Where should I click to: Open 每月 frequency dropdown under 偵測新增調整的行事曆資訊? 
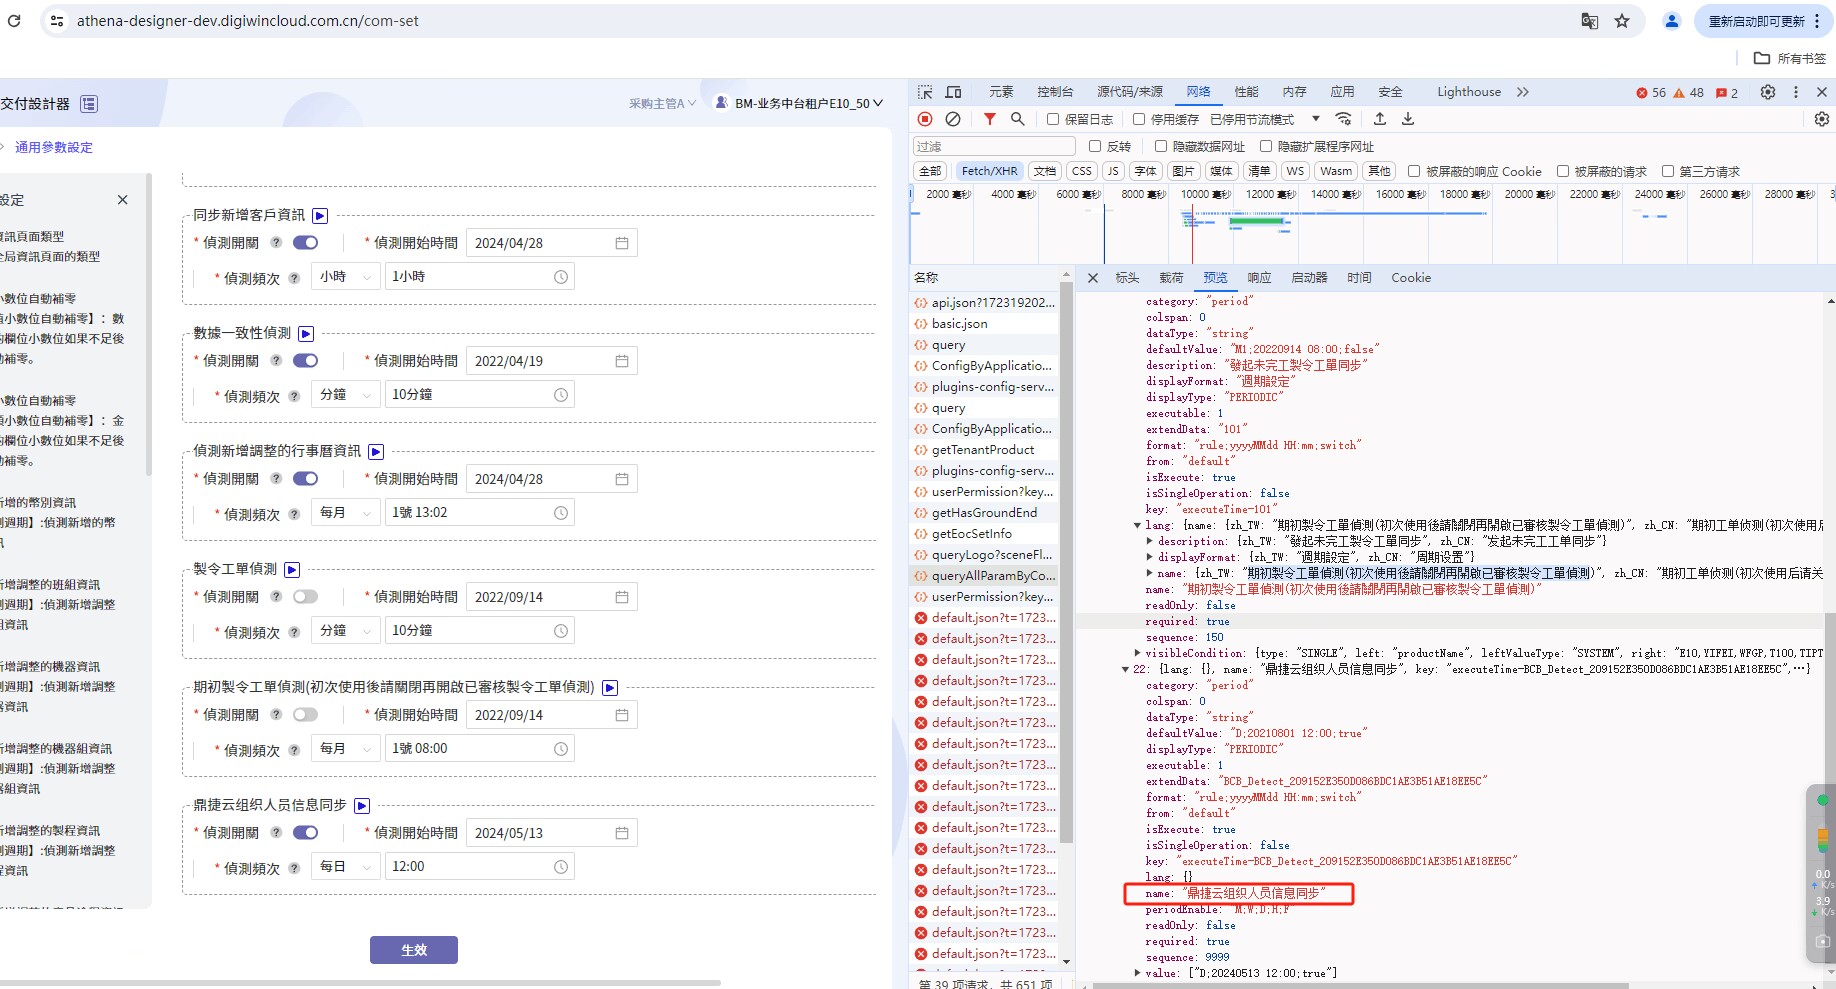(x=345, y=513)
